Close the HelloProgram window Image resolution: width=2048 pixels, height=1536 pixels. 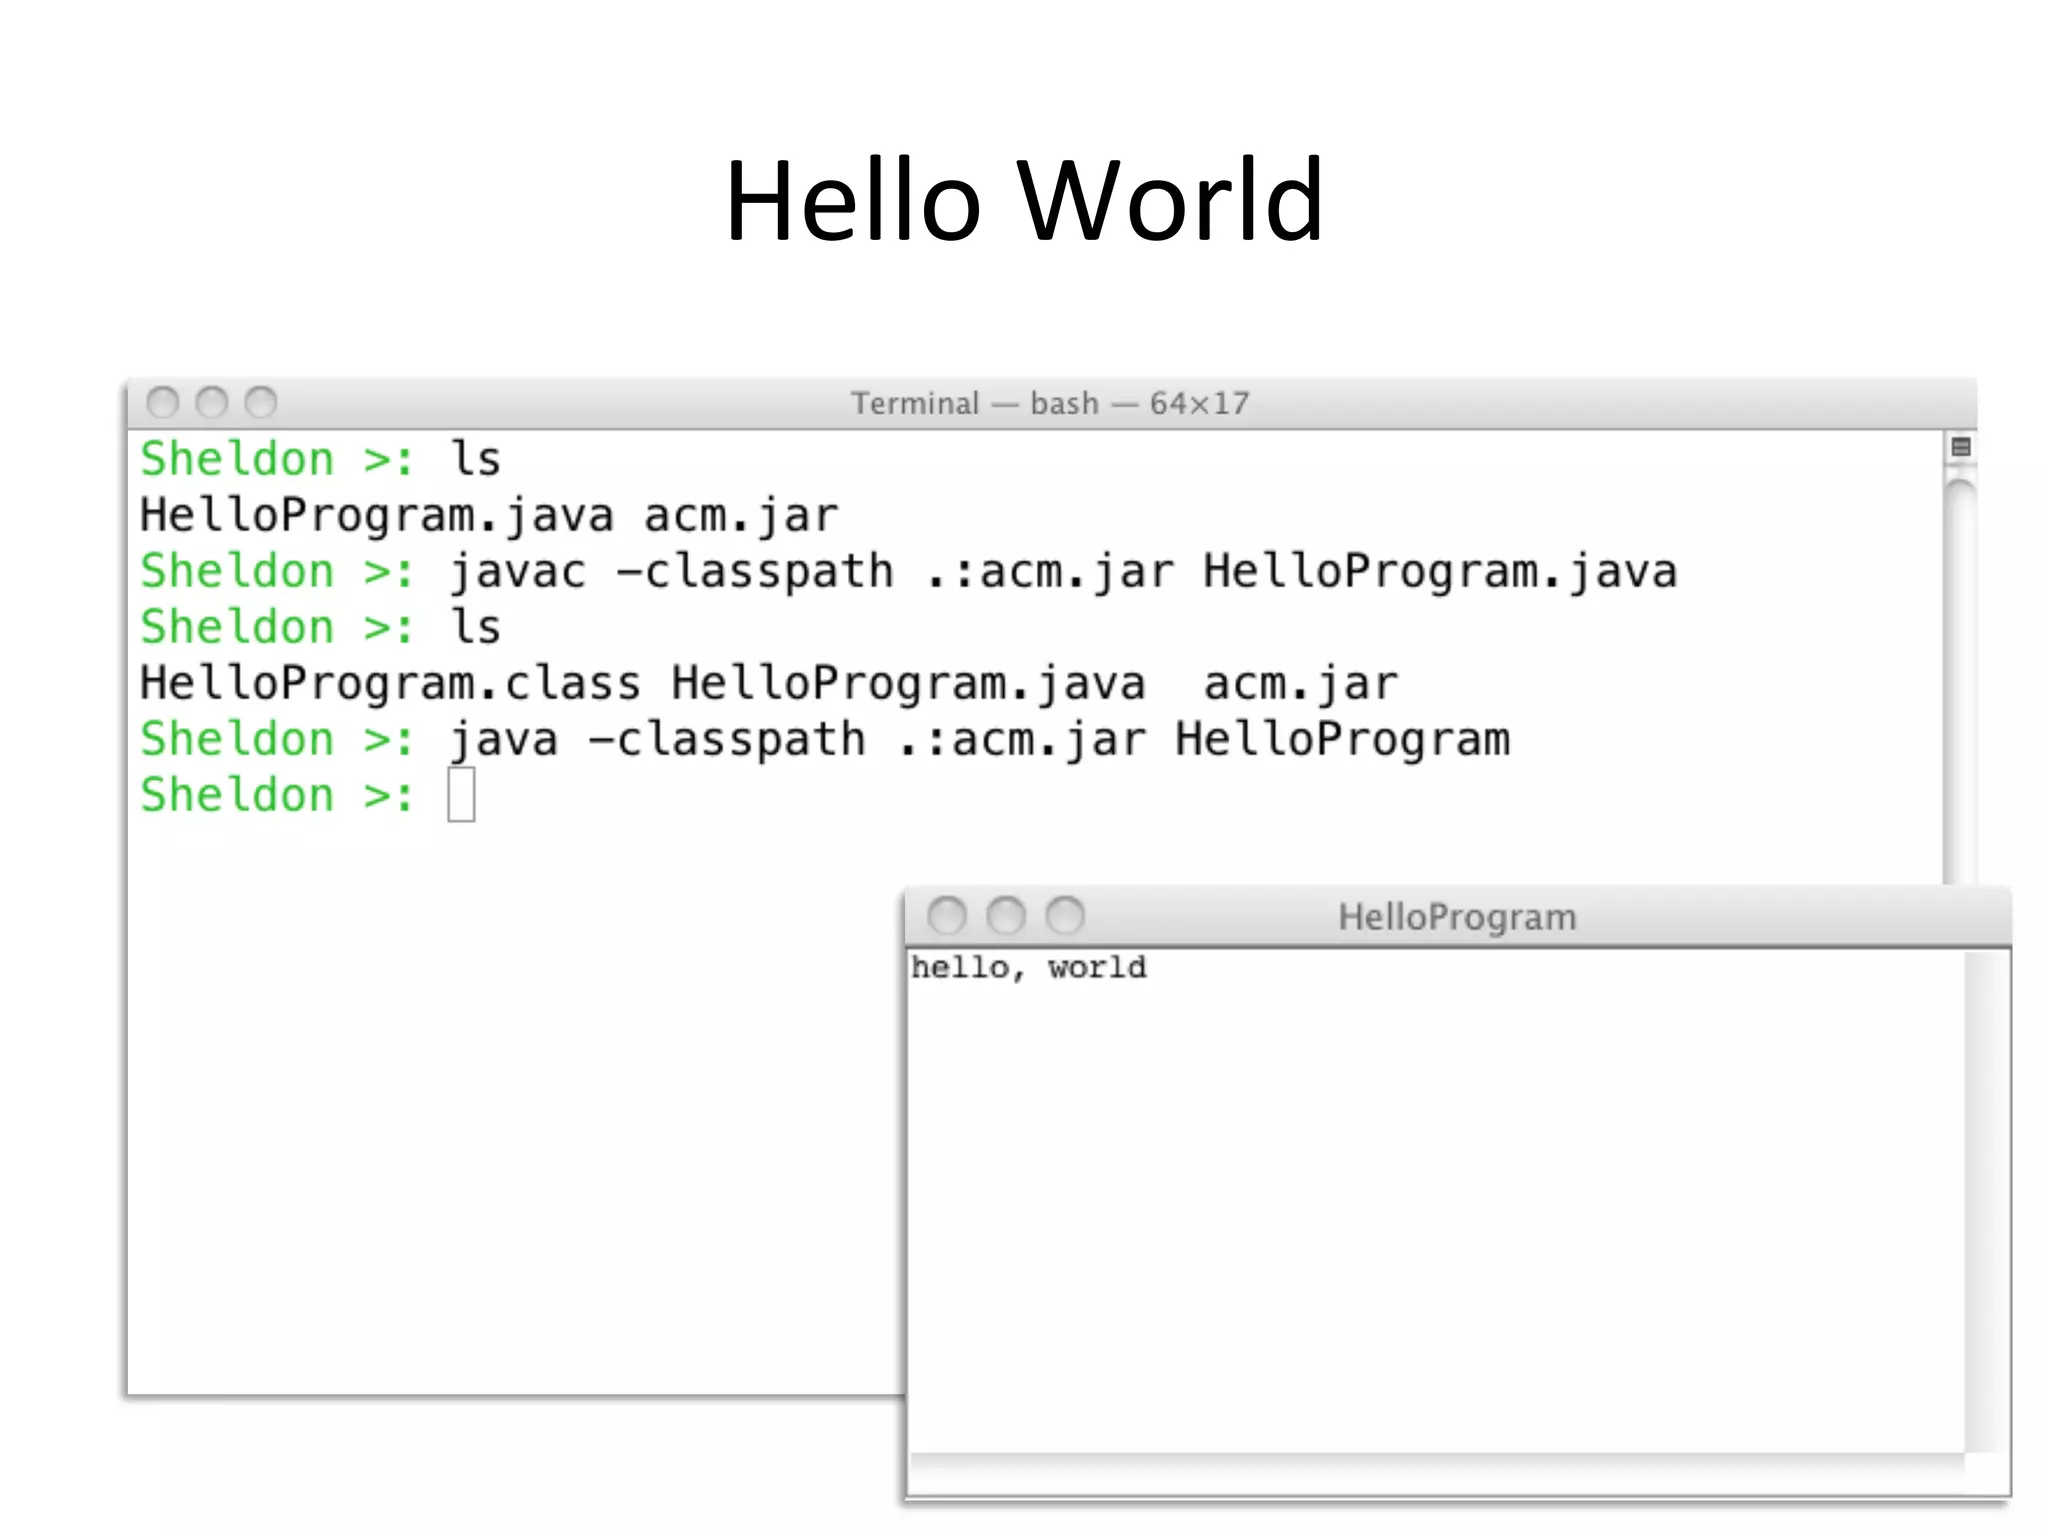coord(947,915)
